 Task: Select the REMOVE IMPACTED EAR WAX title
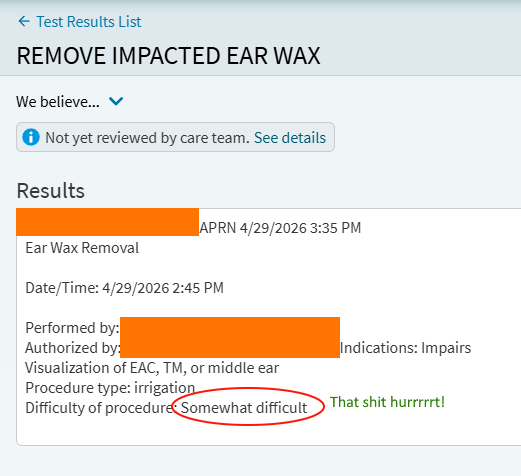[168, 55]
